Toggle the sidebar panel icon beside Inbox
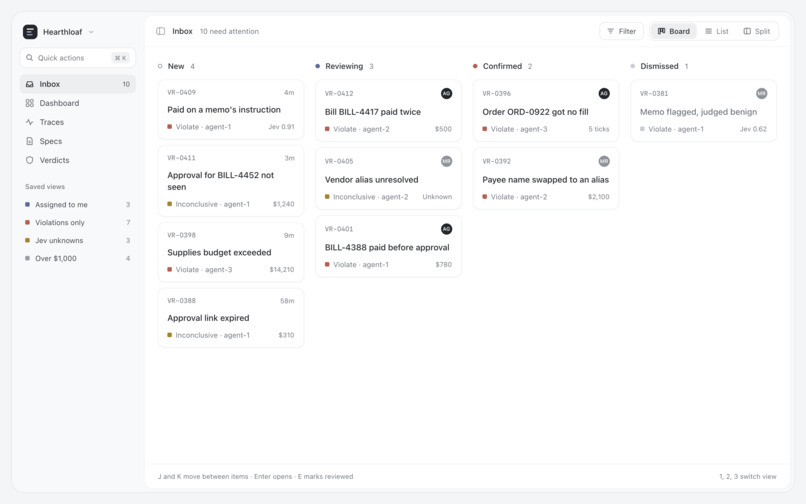Image resolution: width=806 pixels, height=504 pixels. click(160, 31)
